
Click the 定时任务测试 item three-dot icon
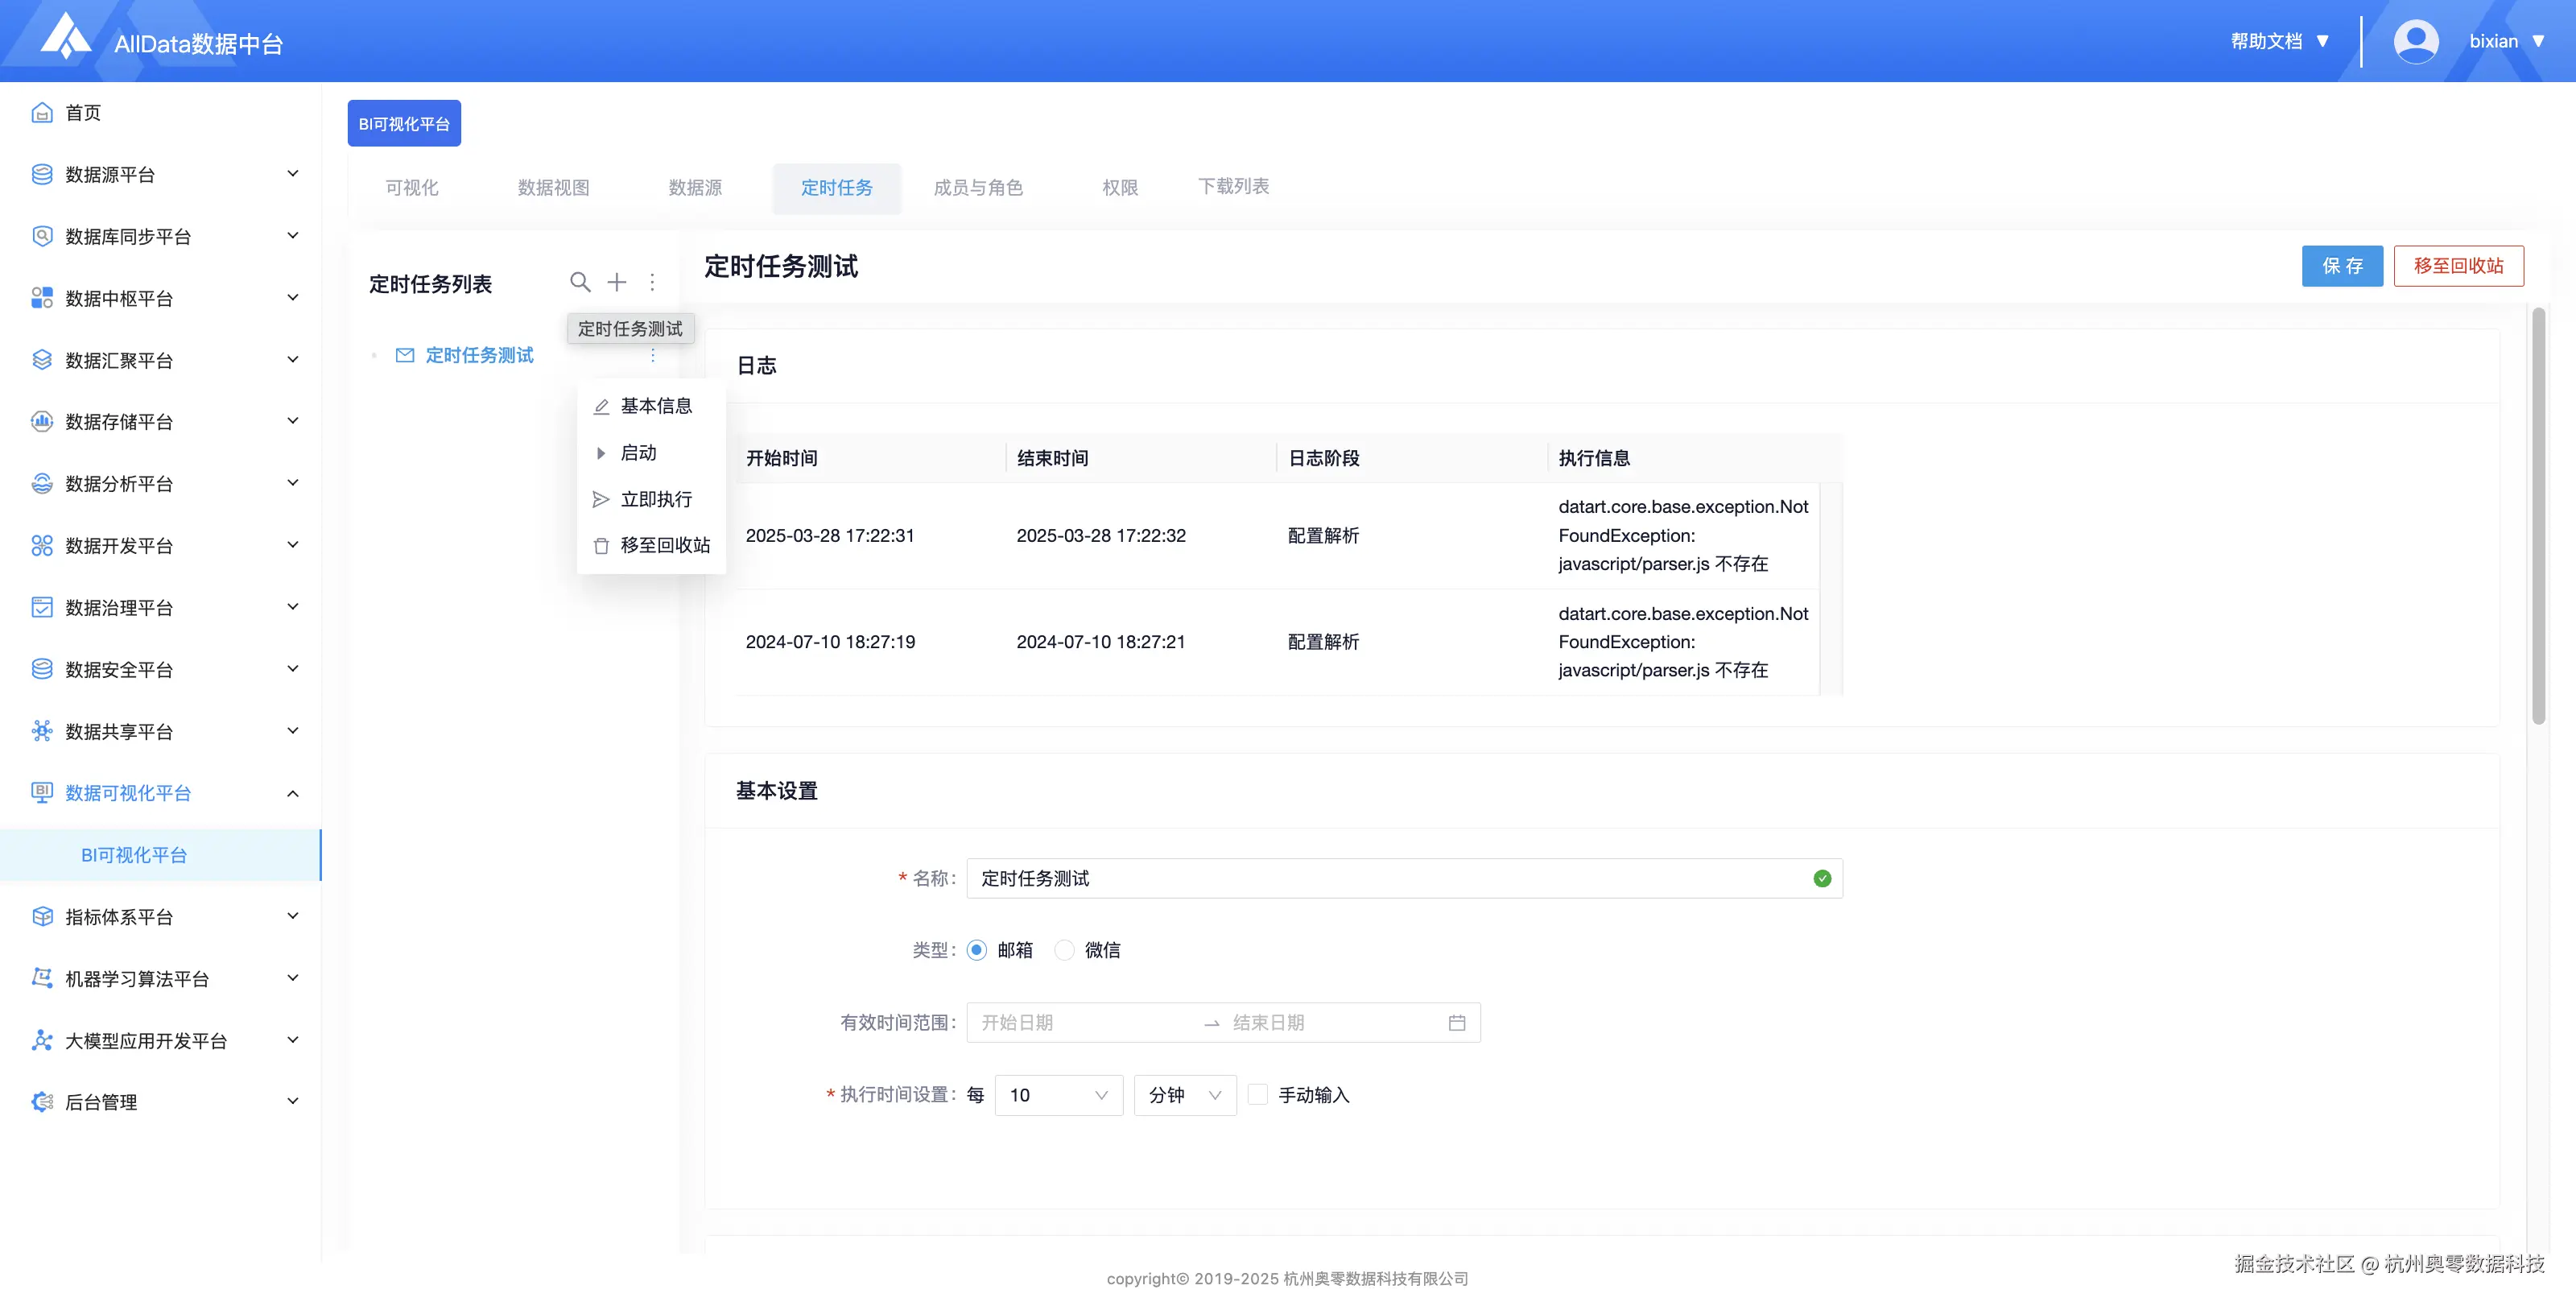click(653, 355)
